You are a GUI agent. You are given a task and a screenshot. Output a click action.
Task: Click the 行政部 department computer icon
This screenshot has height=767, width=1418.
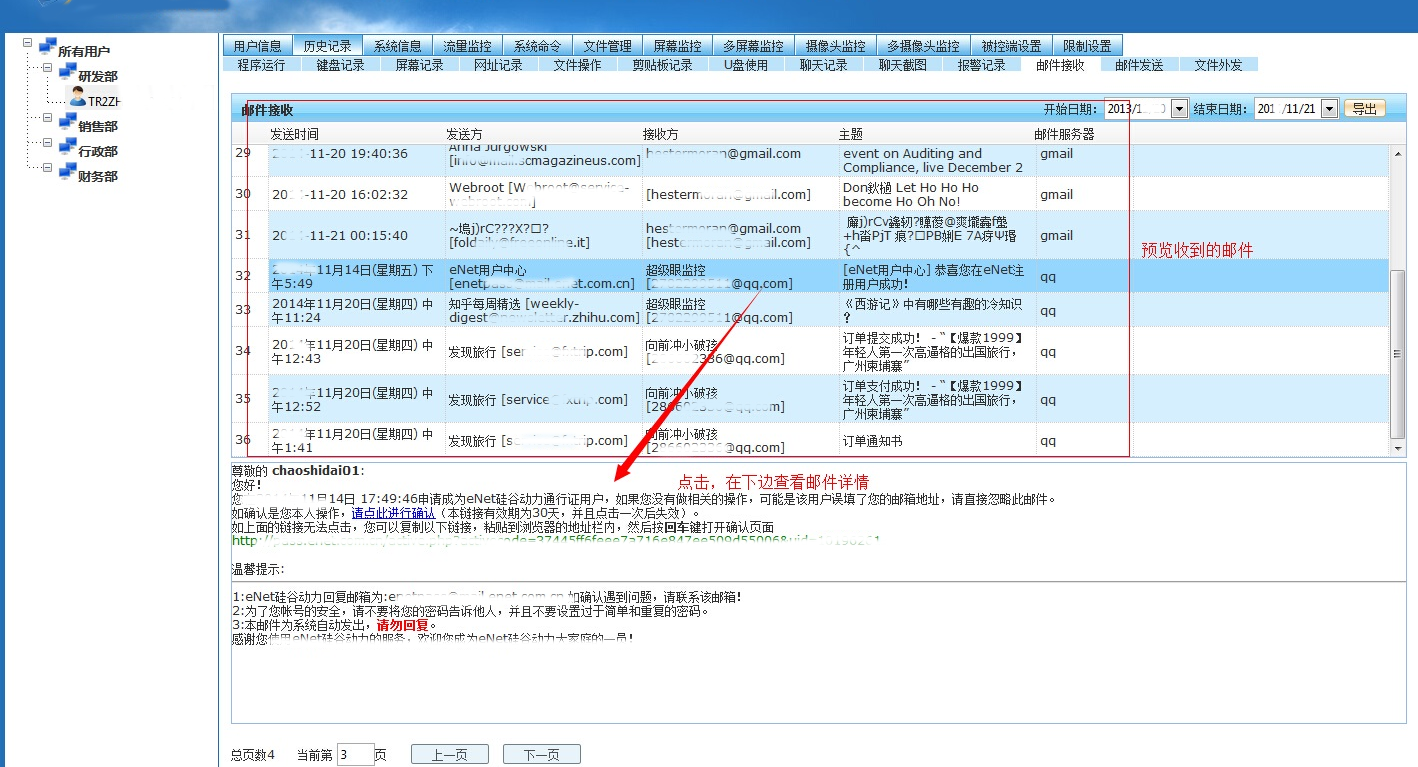[67, 148]
